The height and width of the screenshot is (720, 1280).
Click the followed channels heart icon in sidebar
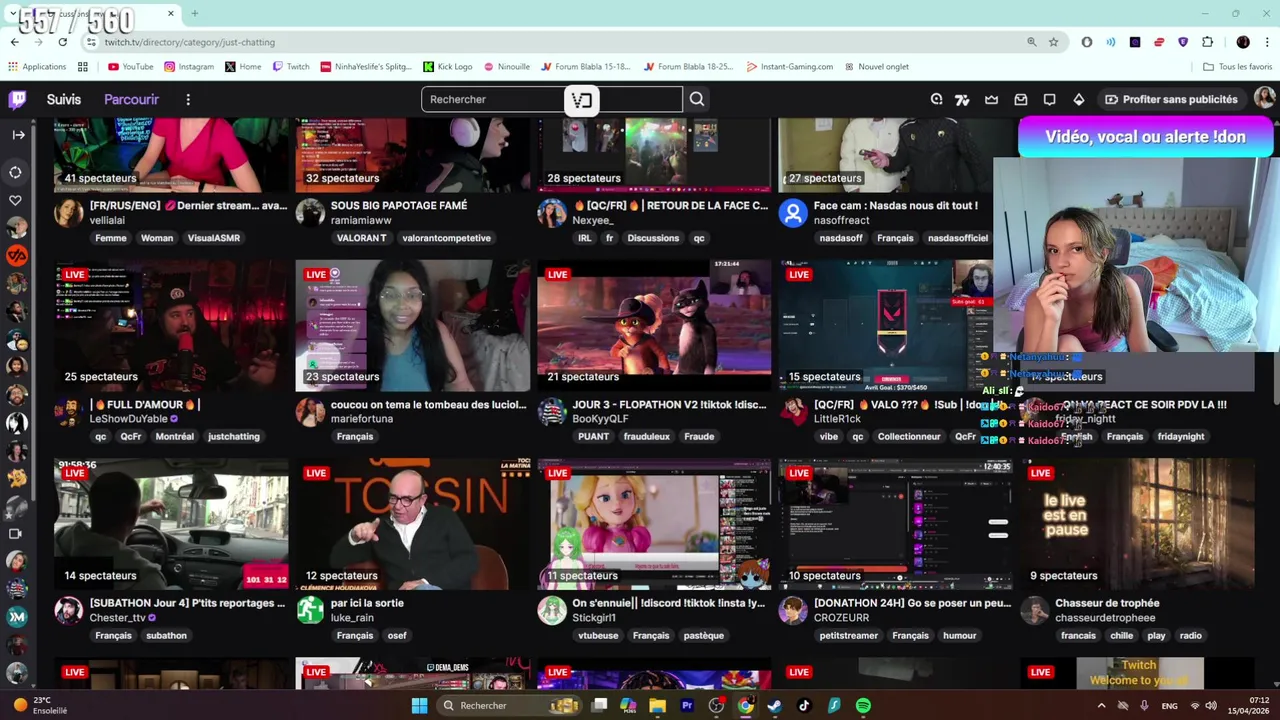coord(15,200)
